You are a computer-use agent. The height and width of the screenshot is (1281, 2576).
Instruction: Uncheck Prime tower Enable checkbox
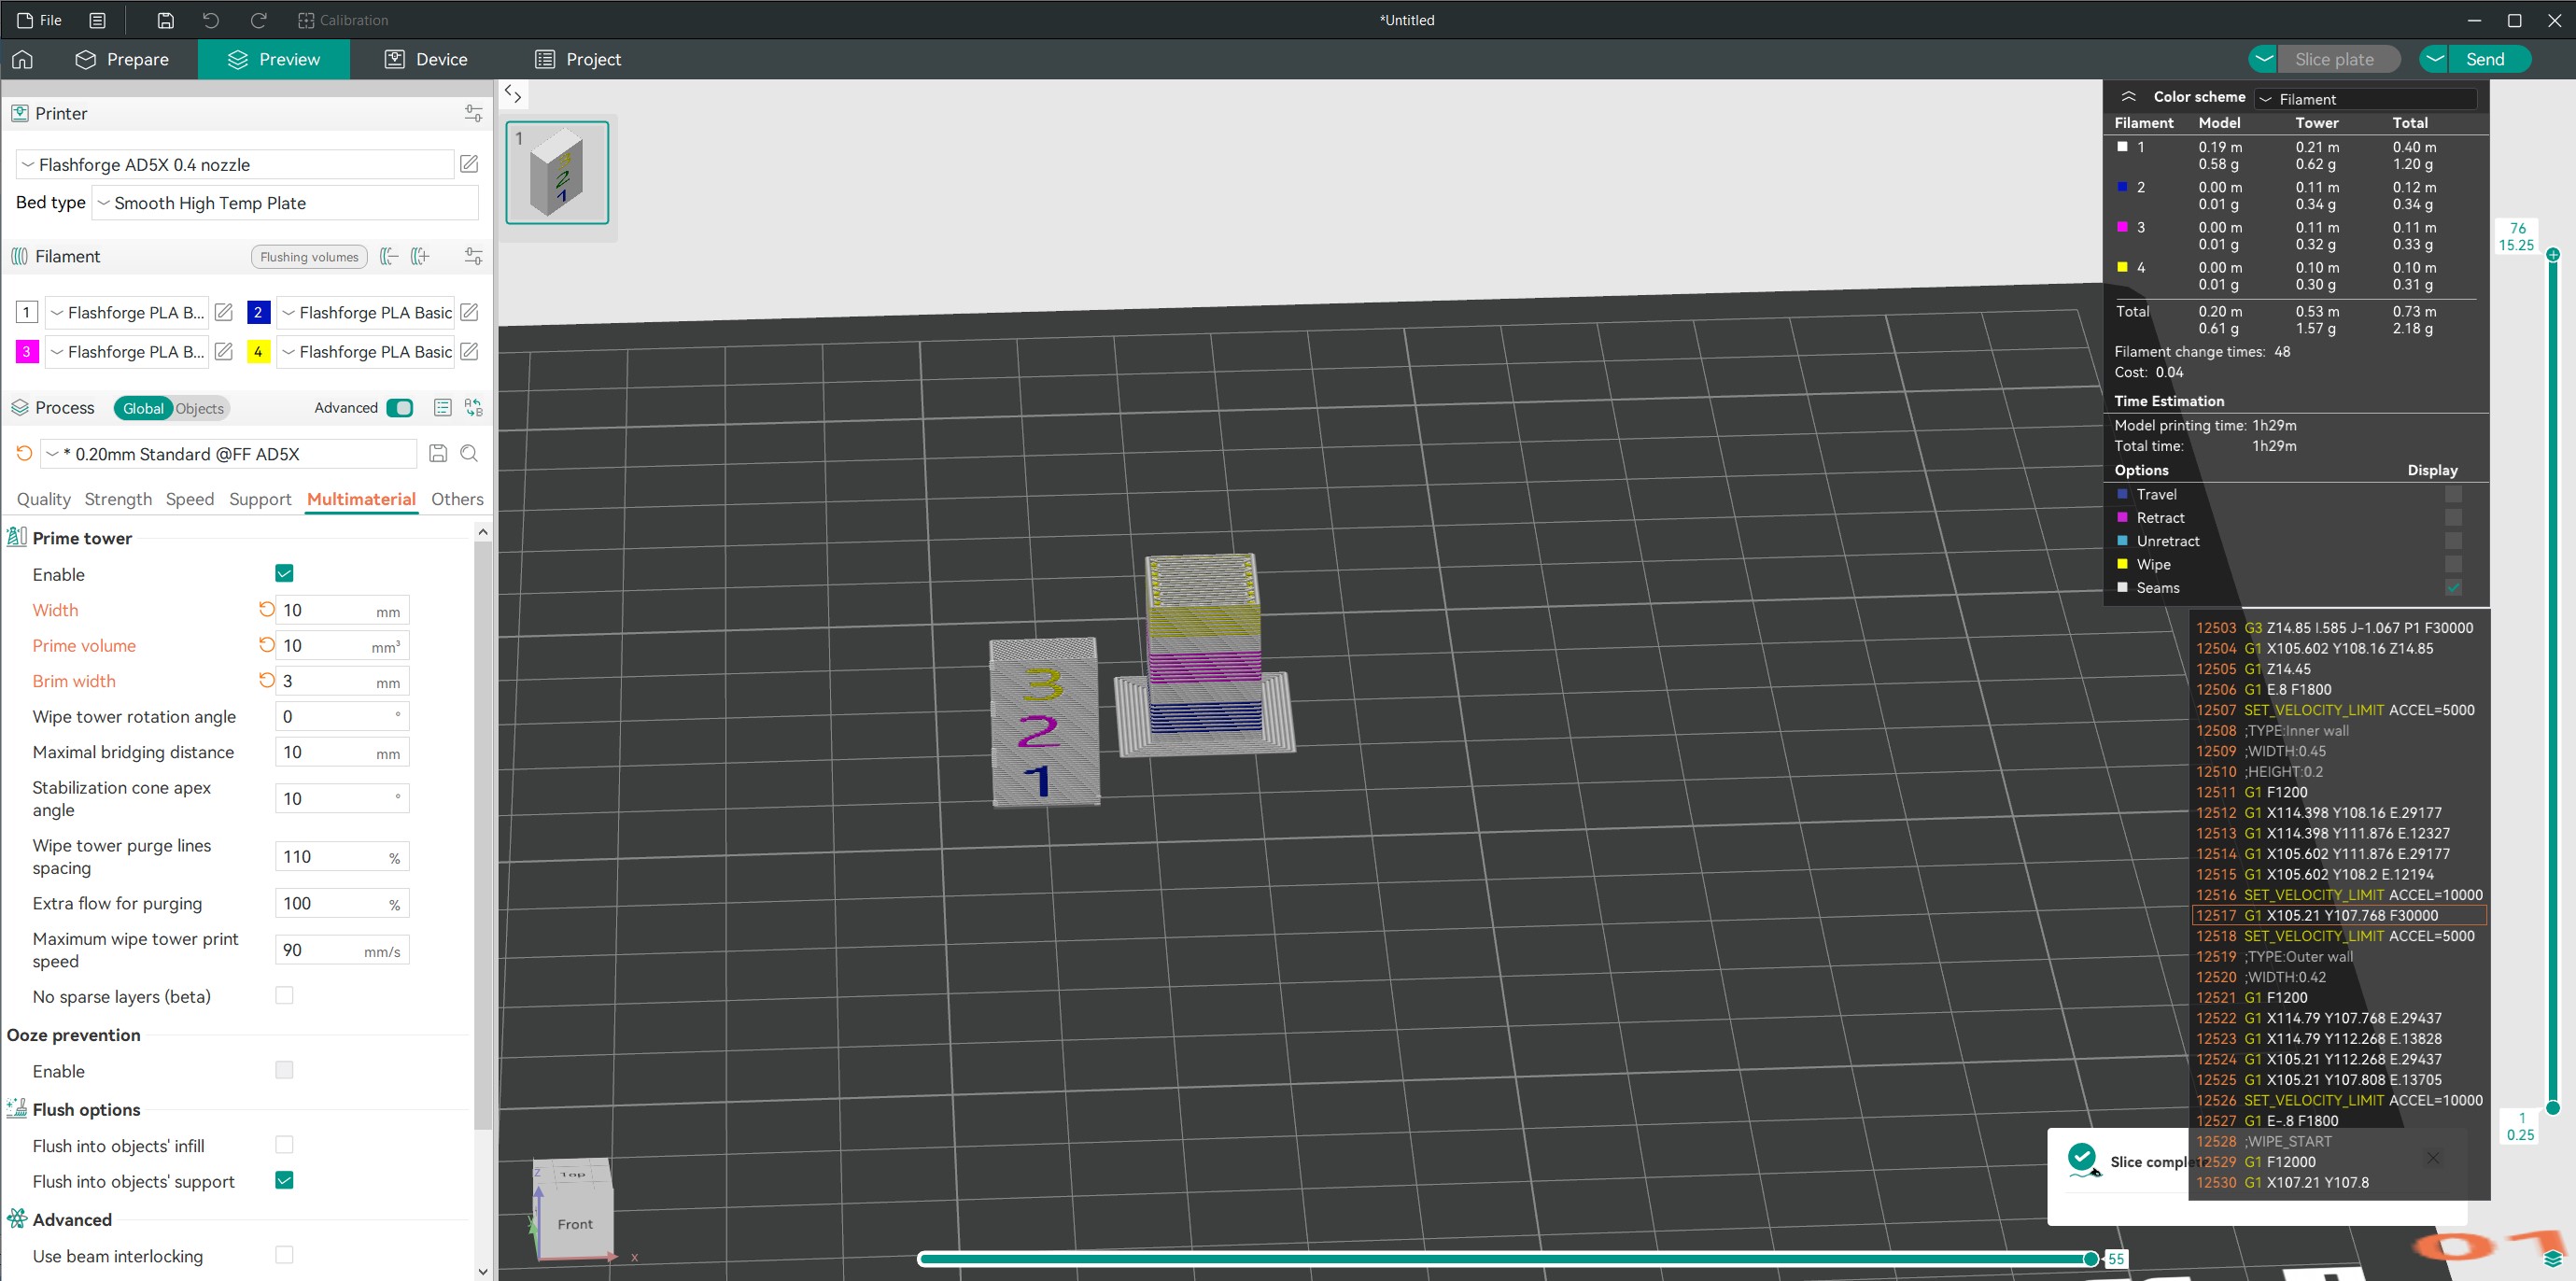pos(284,573)
